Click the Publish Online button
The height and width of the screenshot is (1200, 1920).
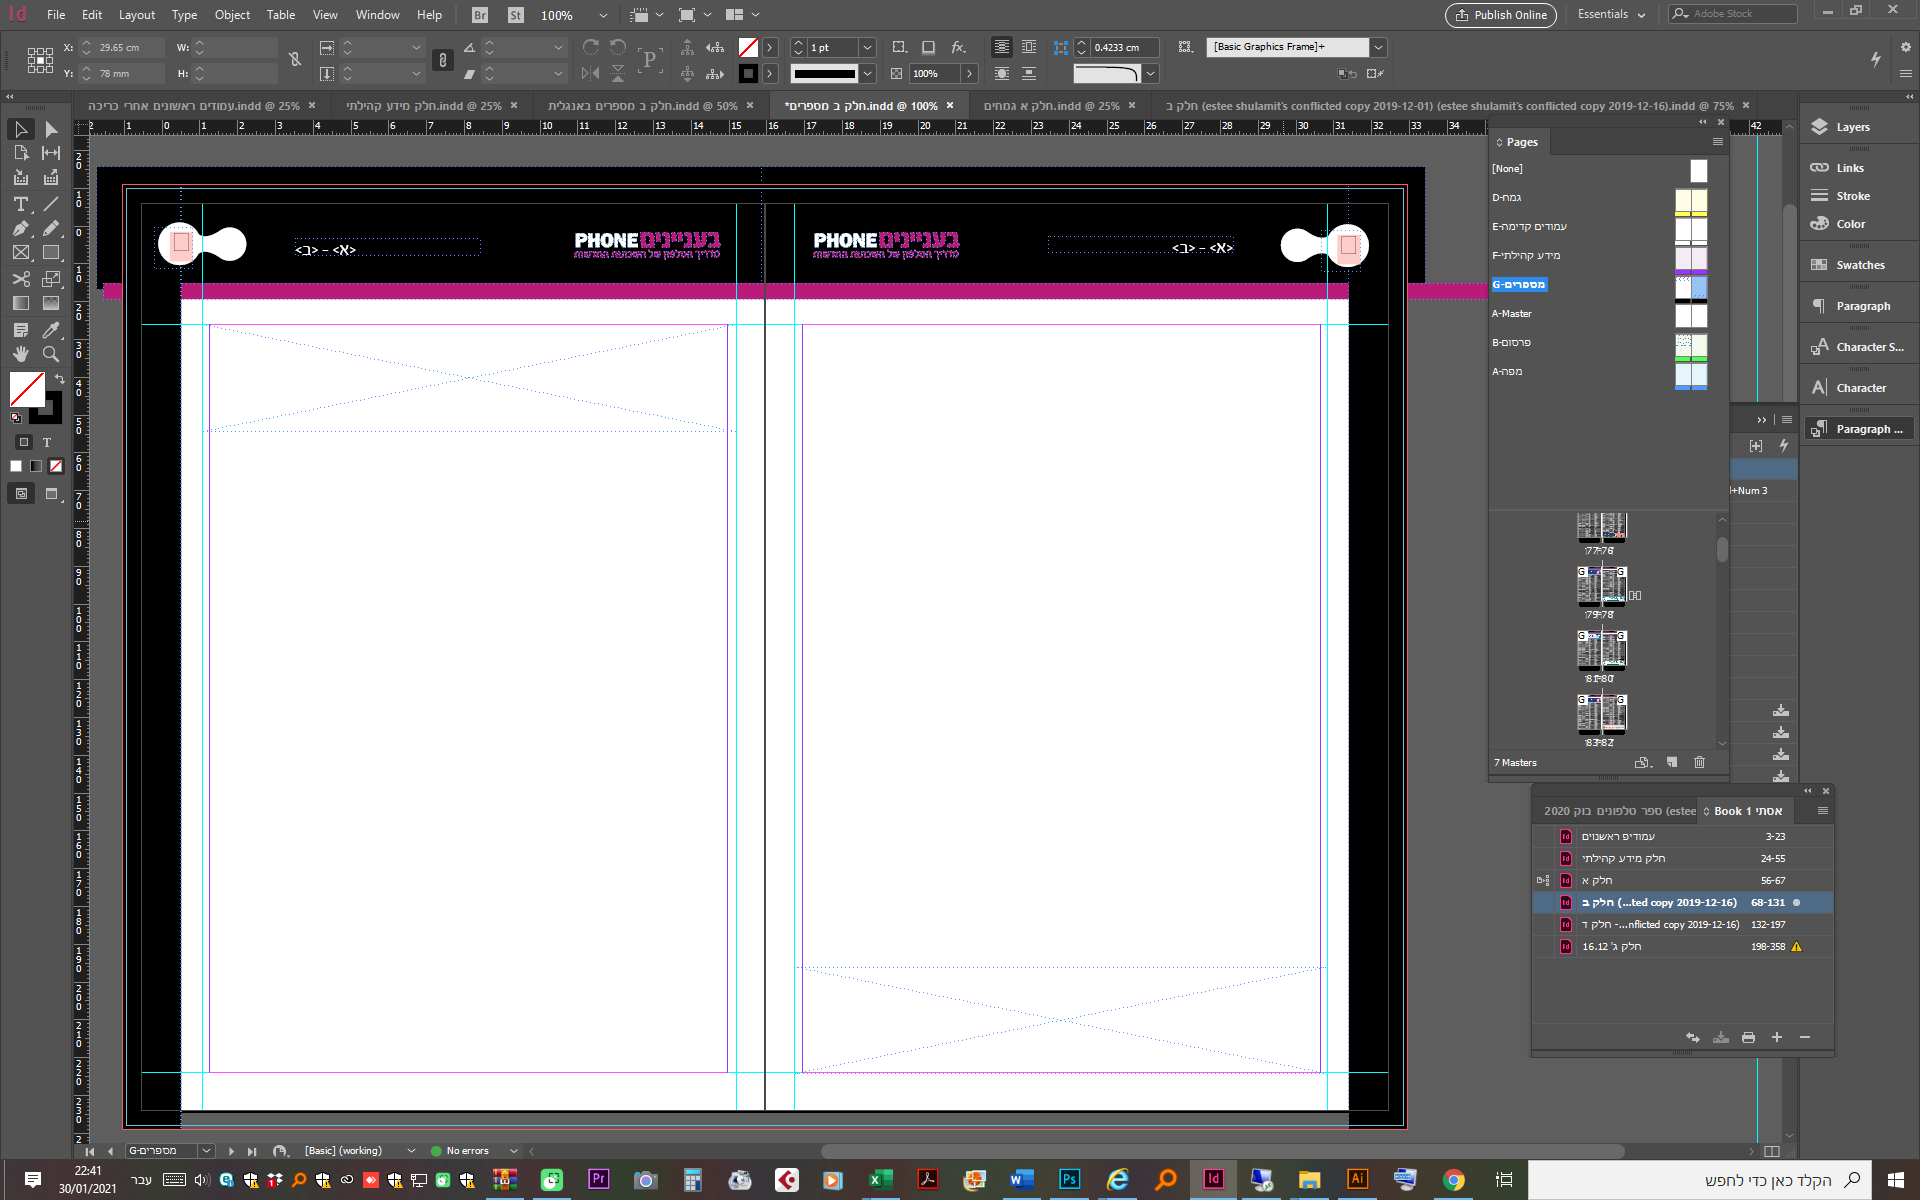click(x=1501, y=15)
